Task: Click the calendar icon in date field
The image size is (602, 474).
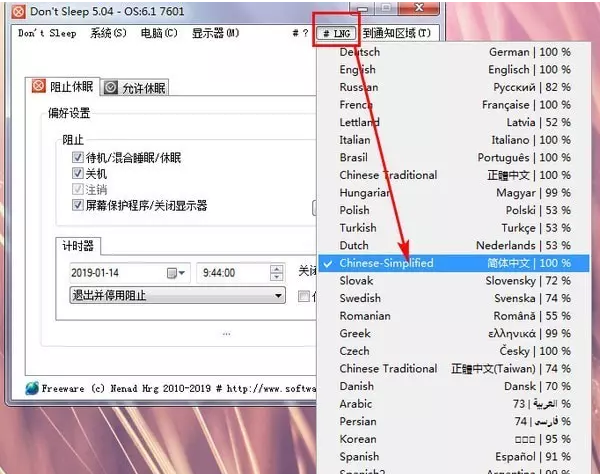Action: [172, 273]
